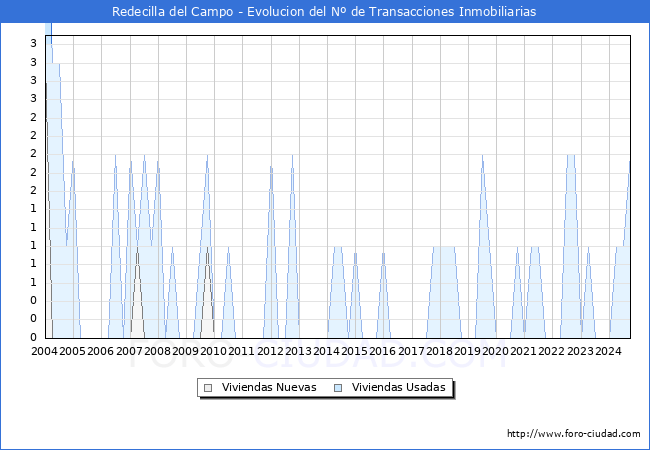Click the 2024 x-axis label
The height and width of the screenshot is (450, 650).
pos(608,351)
